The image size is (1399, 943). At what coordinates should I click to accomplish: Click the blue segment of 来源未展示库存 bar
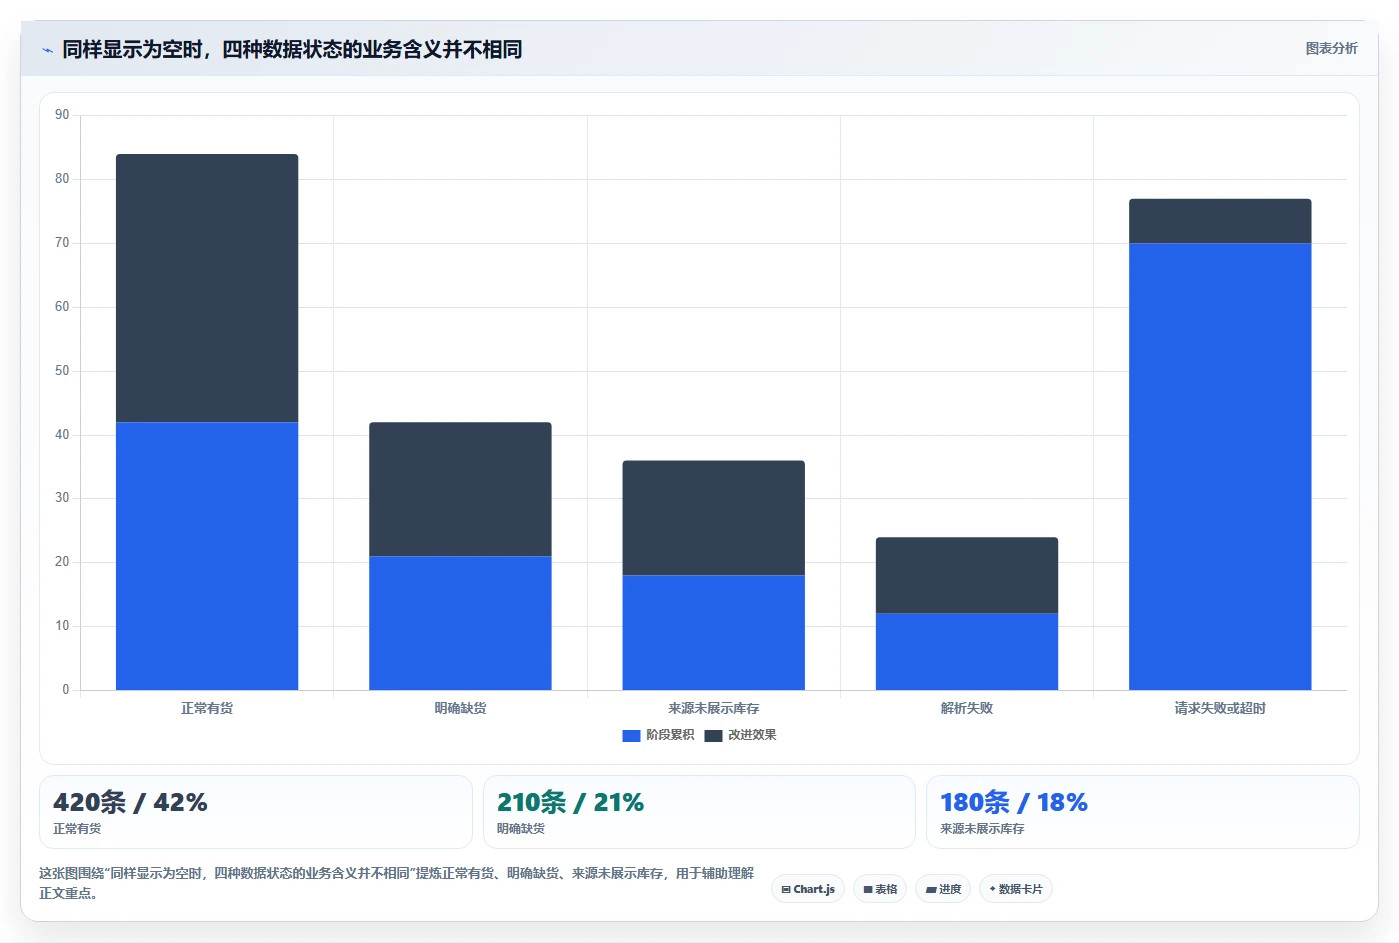point(713,633)
